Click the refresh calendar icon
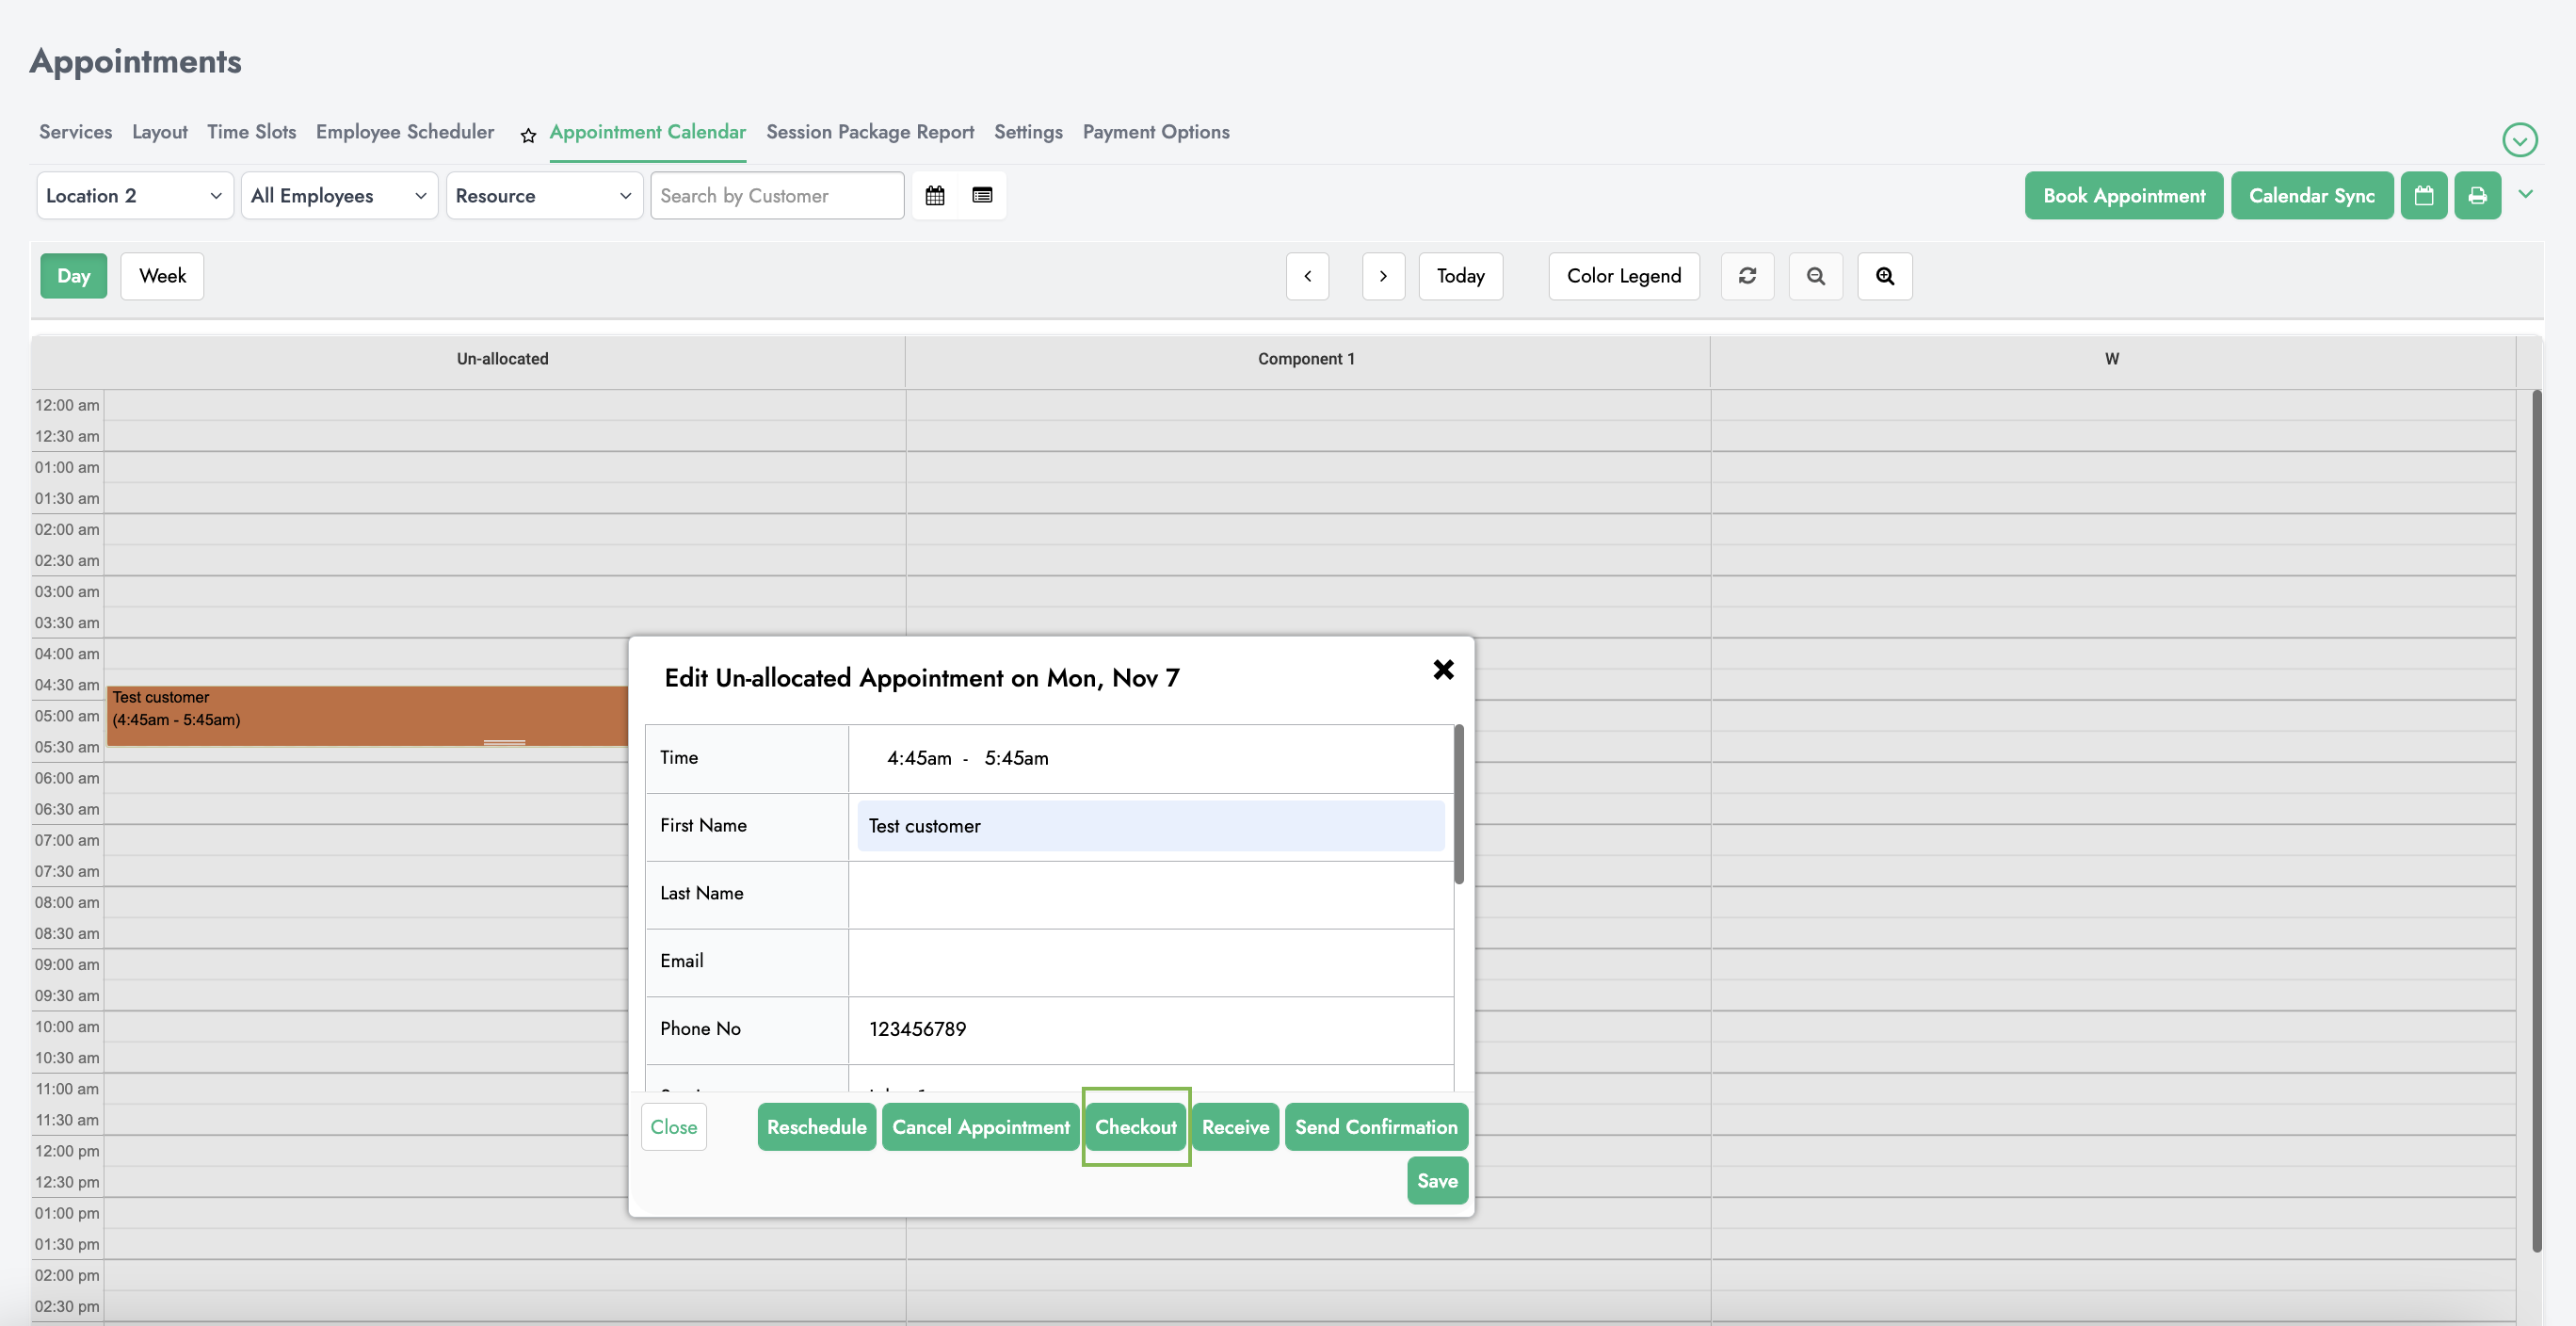This screenshot has height=1326, width=2576. [1747, 276]
